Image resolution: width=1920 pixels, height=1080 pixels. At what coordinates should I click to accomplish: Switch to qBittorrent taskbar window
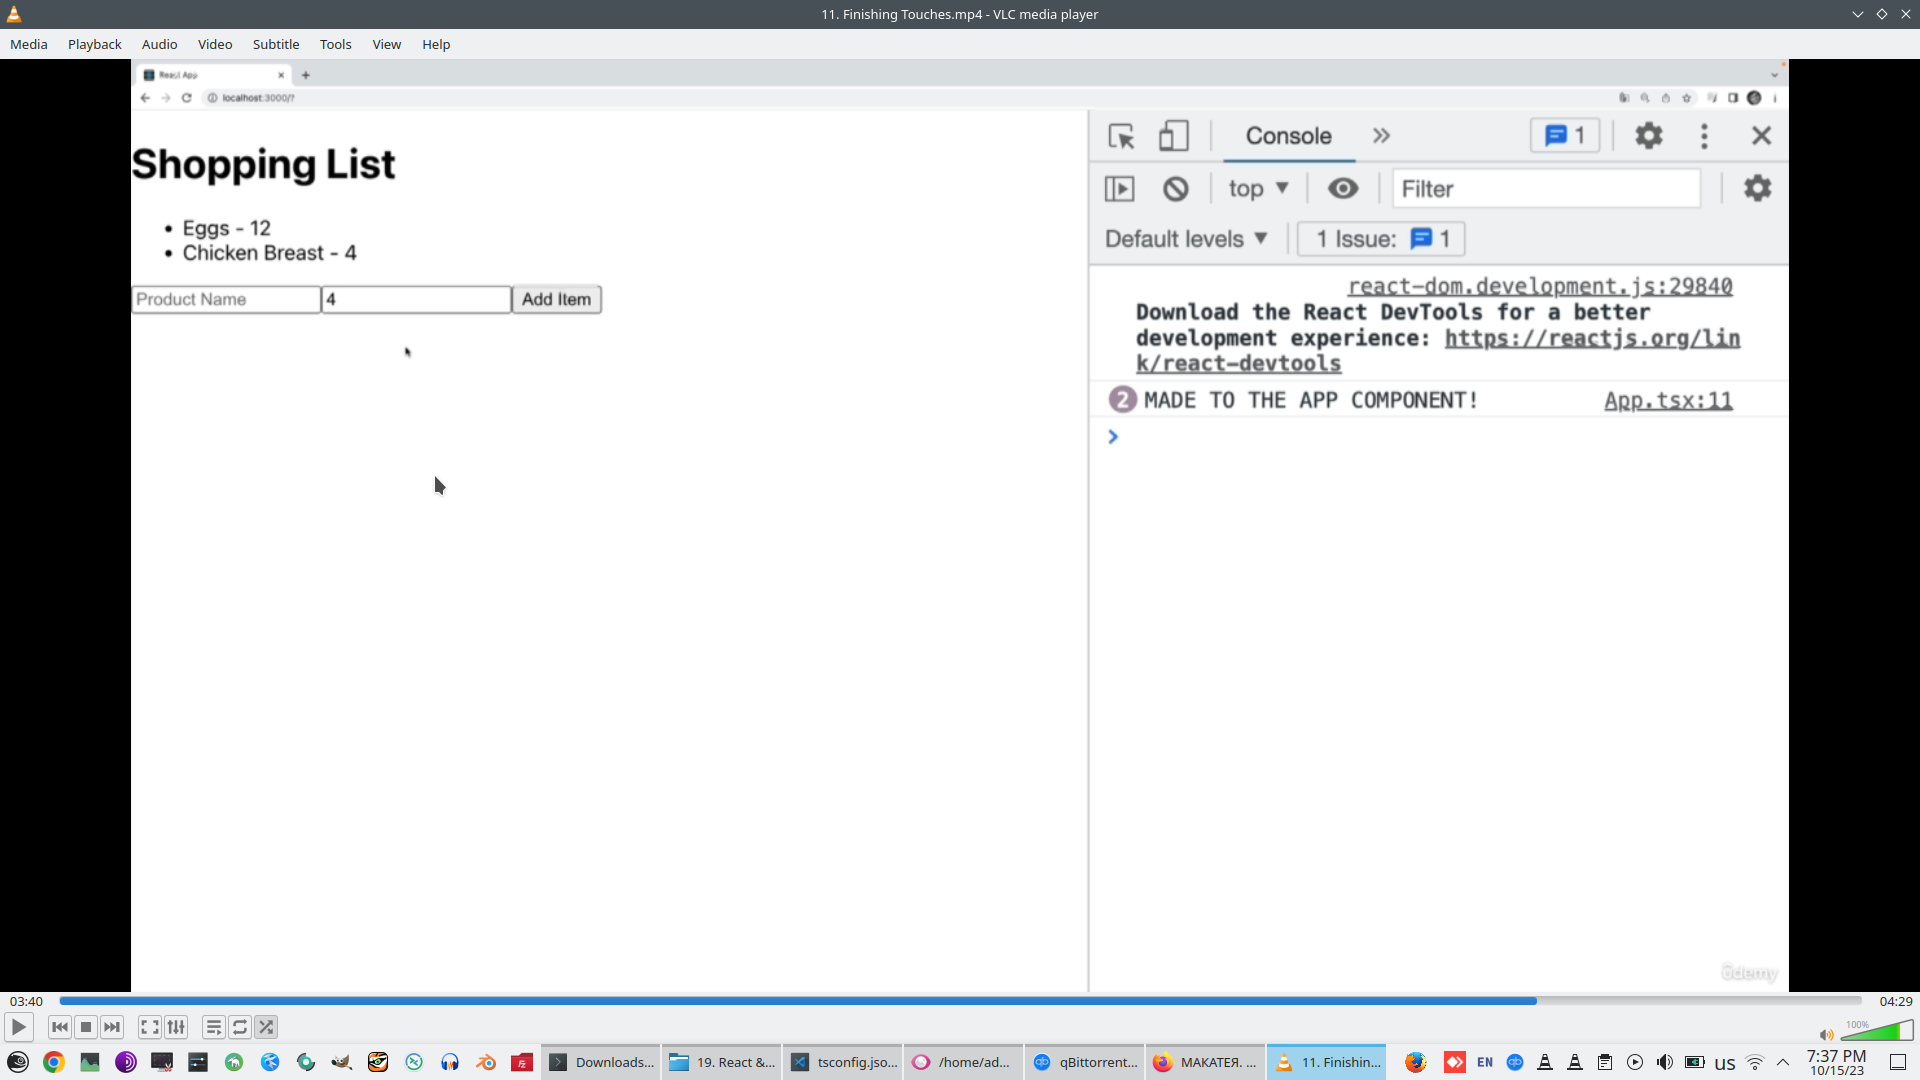1085,1062
